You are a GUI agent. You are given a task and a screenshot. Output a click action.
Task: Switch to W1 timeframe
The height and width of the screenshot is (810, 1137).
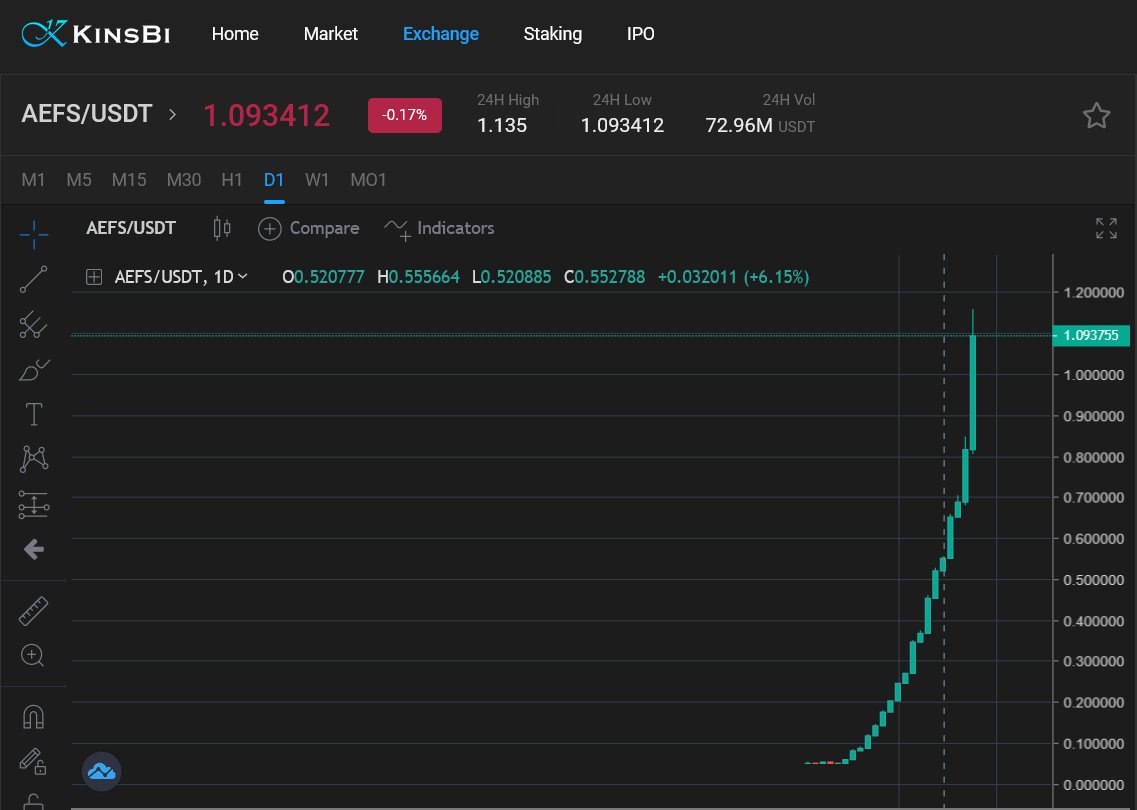click(317, 180)
